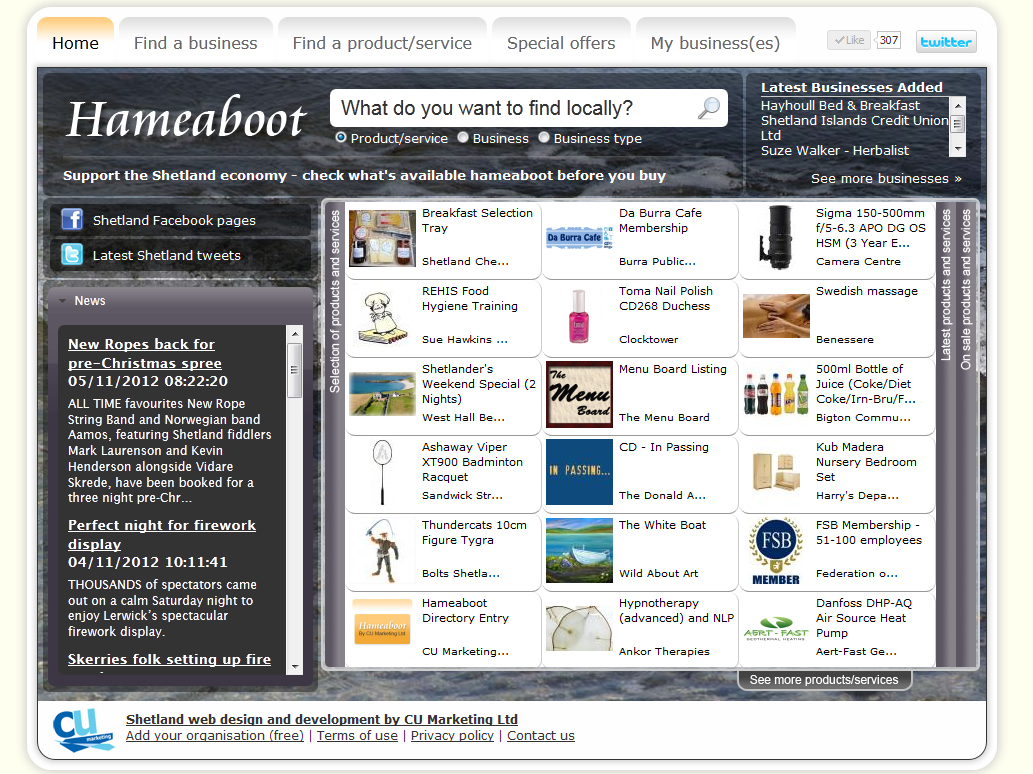
Task: Open the My business(es) tab
Action: point(715,43)
